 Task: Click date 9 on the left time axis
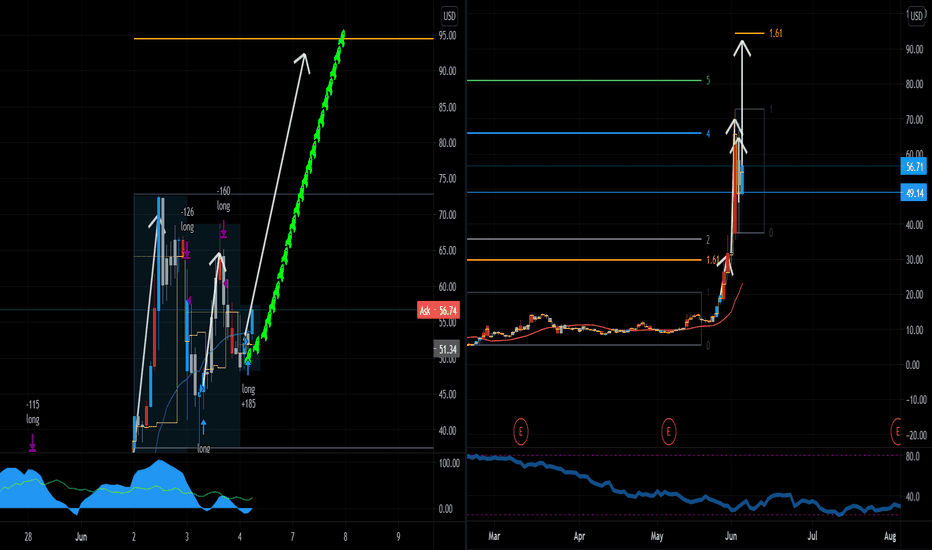point(398,537)
